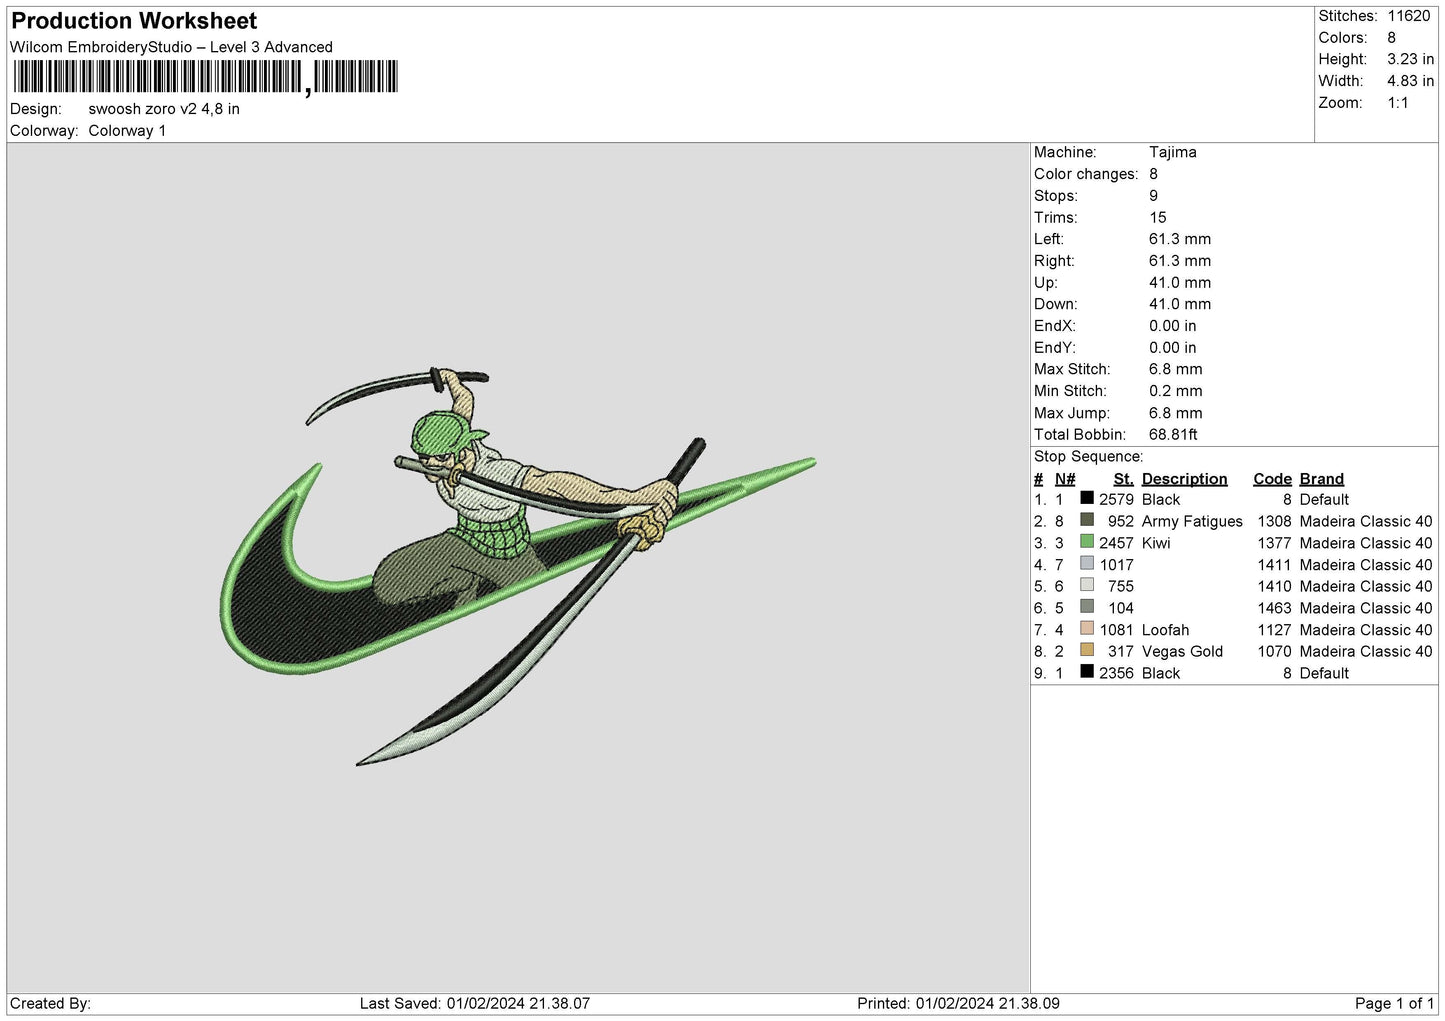Click the EndX value 0.00 in

pos(1173,326)
